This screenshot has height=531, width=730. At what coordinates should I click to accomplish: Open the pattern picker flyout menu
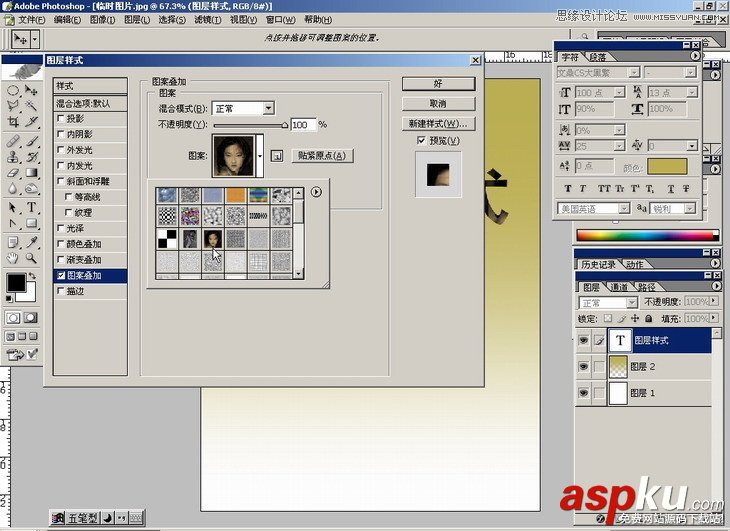click(316, 192)
